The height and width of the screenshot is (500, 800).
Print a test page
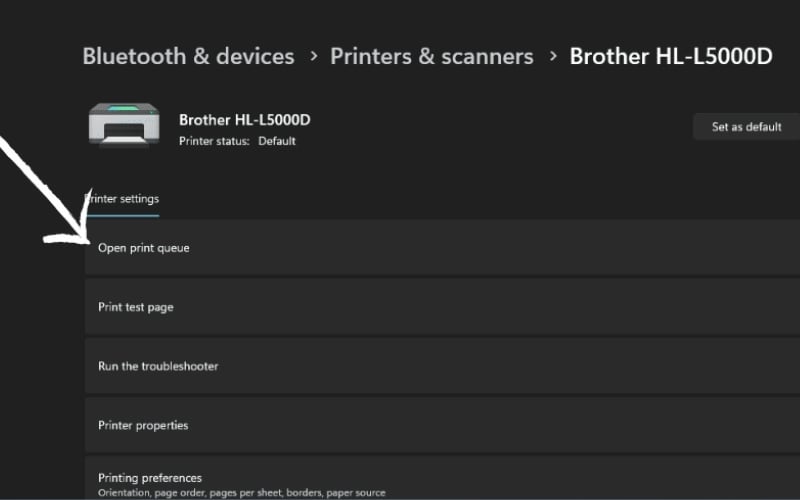(135, 307)
